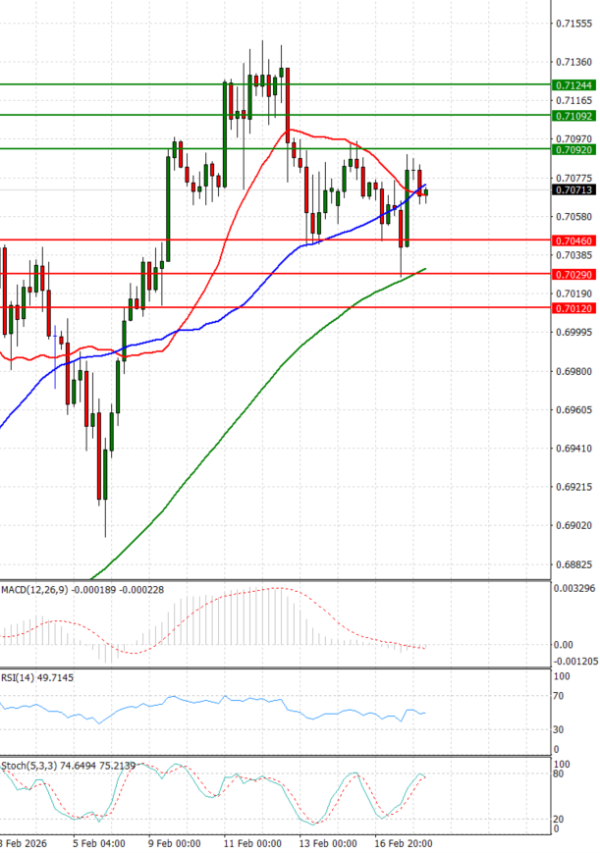Click the green 0.71244 resistance price label
Viewport: 600px width, 853px height.
573,86
